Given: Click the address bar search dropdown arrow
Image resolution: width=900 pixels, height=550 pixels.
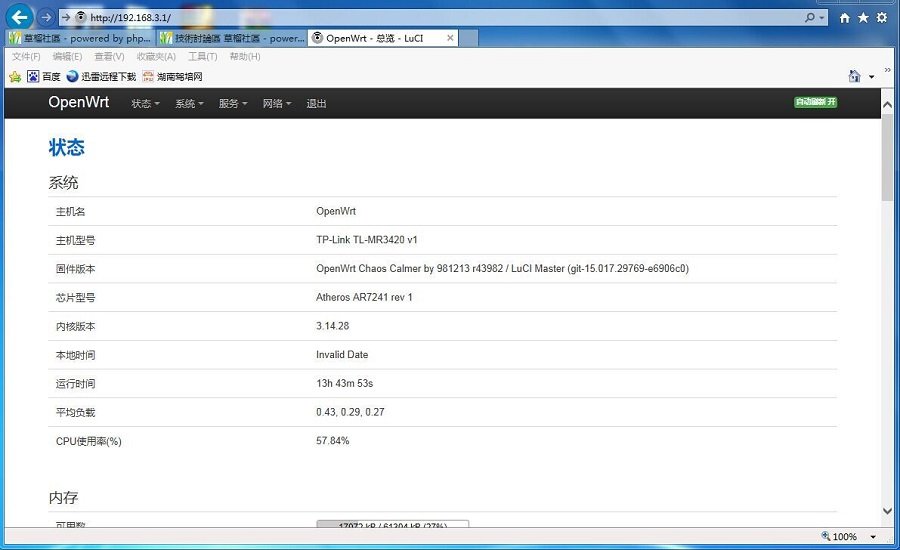Looking at the screenshot, I should [822, 18].
